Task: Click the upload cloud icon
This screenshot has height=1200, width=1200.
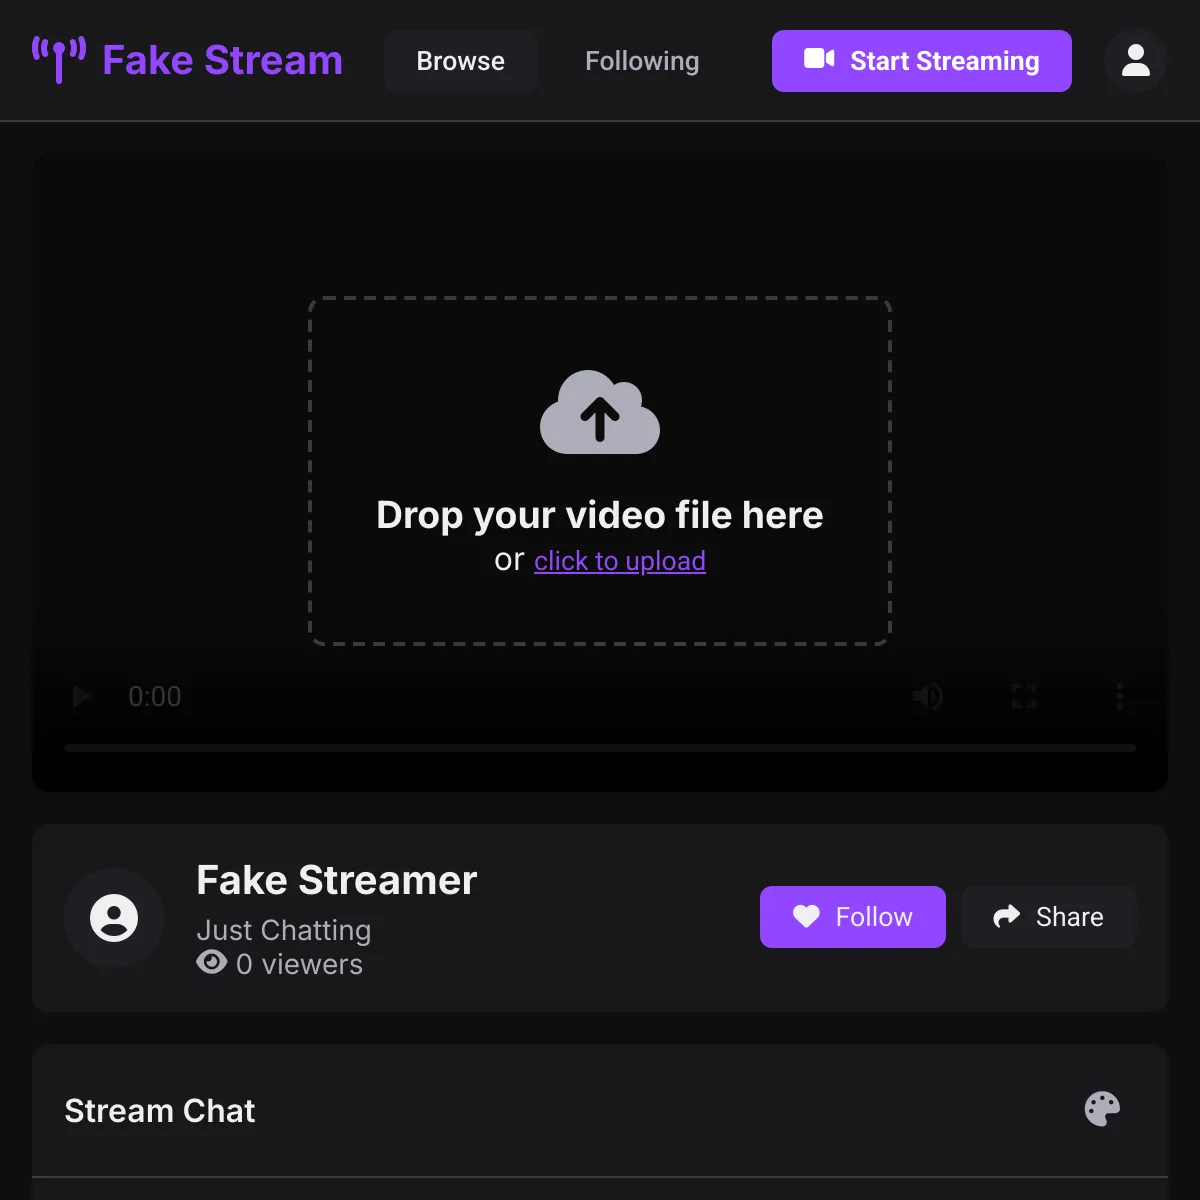Action: coord(600,413)
